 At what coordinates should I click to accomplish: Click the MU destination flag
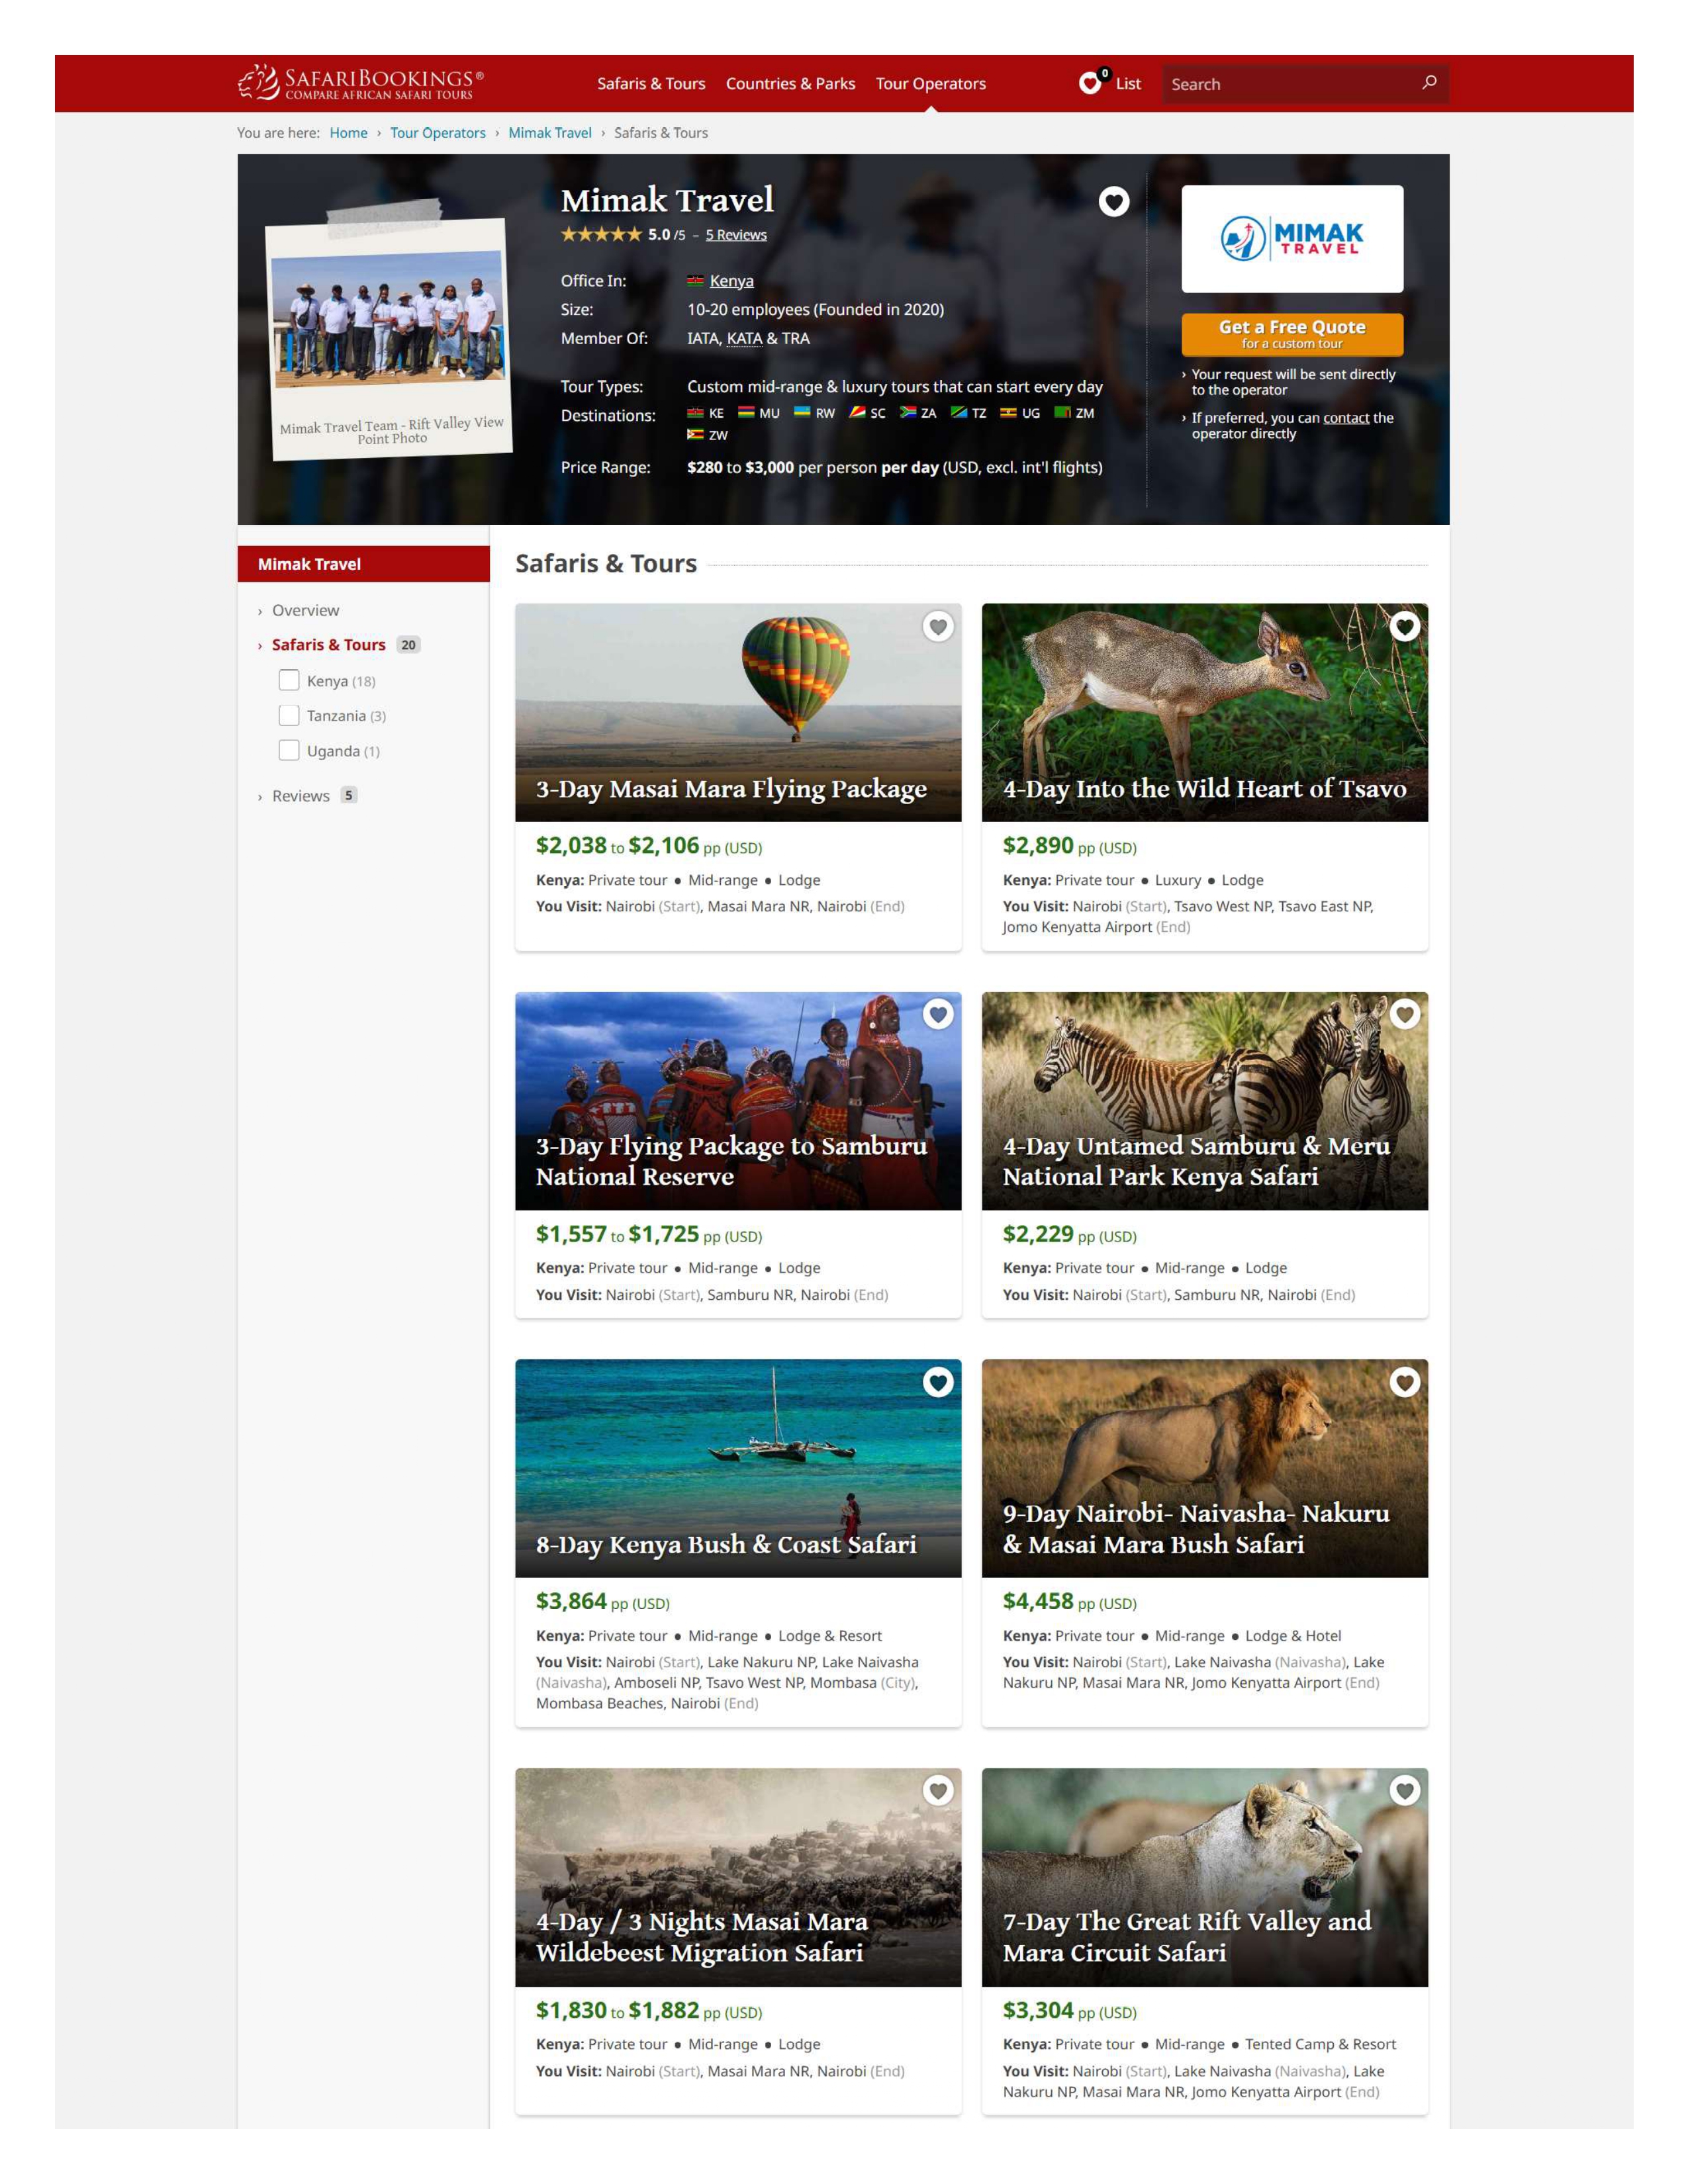(x=746, y=412)
